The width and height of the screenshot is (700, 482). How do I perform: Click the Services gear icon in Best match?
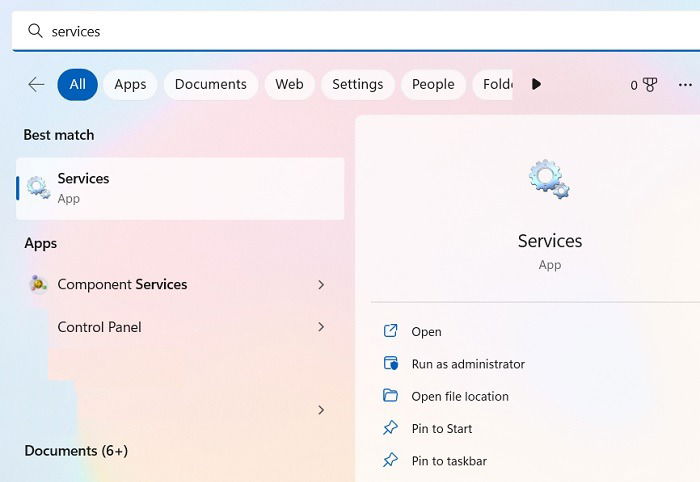point(38,187)
